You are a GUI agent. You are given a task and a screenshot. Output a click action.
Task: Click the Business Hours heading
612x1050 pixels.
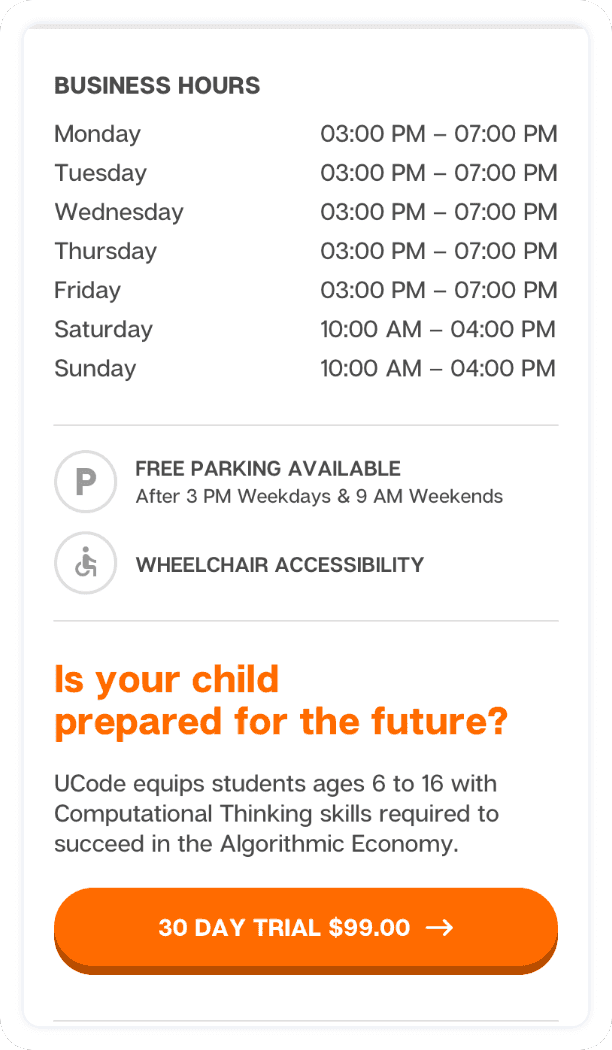point(157,86)
